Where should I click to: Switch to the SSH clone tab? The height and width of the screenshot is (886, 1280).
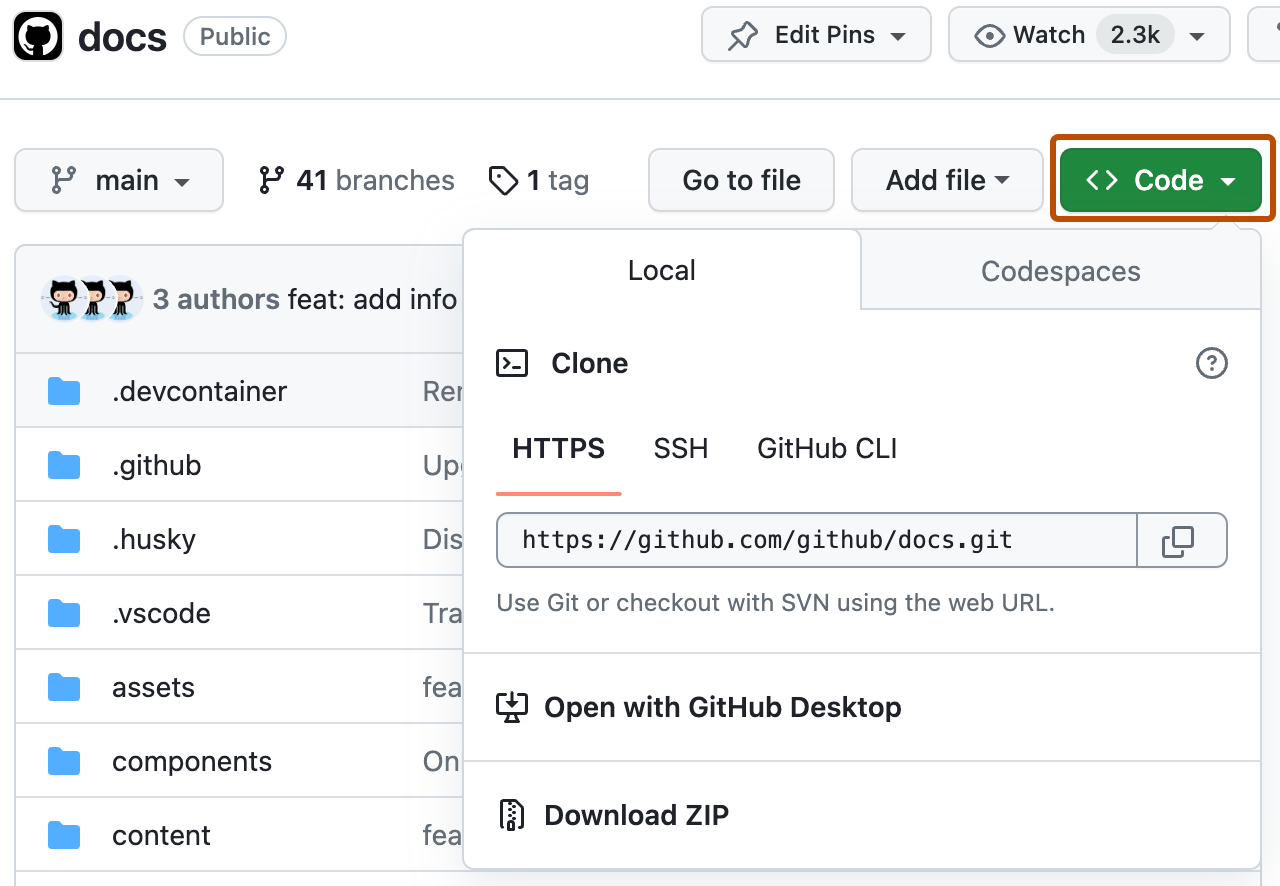click(x=681, y=448)
